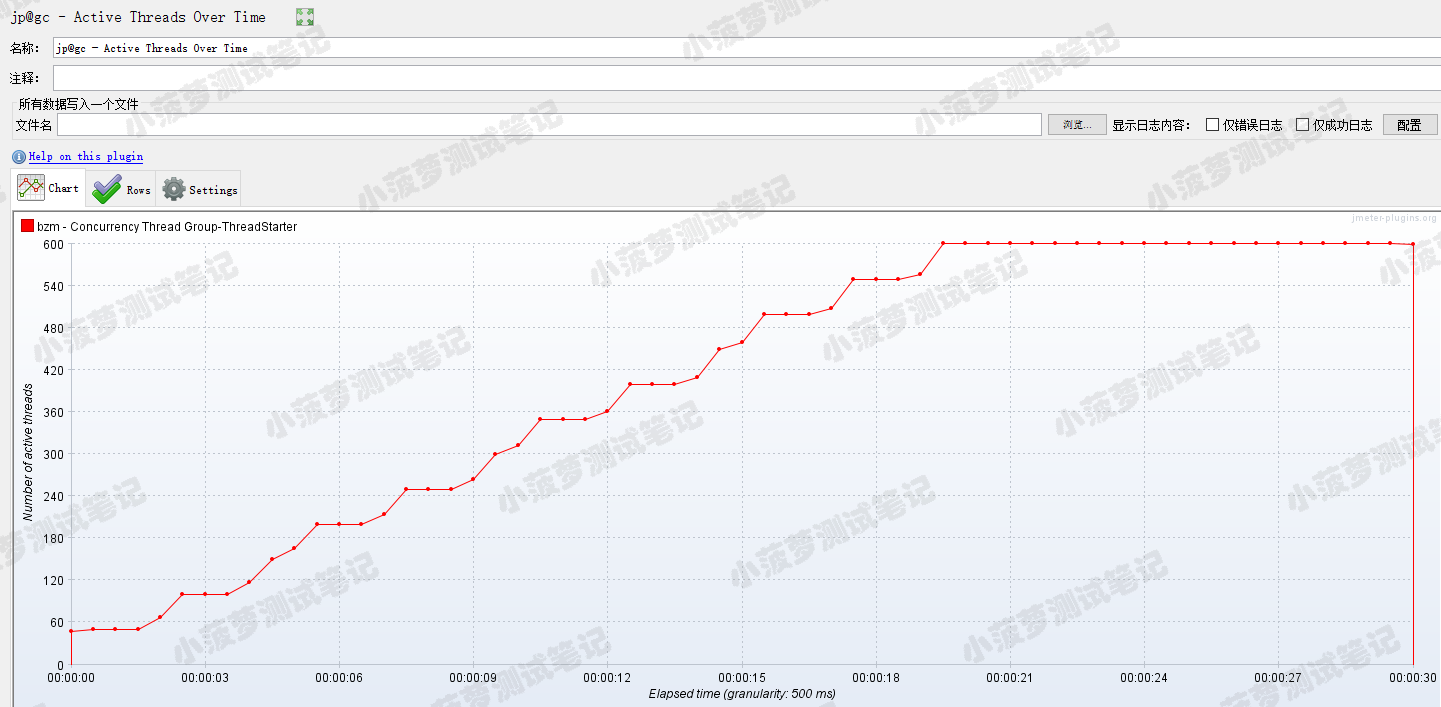The height and width of the screenshot is (707, 1441).
Task: Switch to the Rows tab
Action: click(x=121, y=189)
